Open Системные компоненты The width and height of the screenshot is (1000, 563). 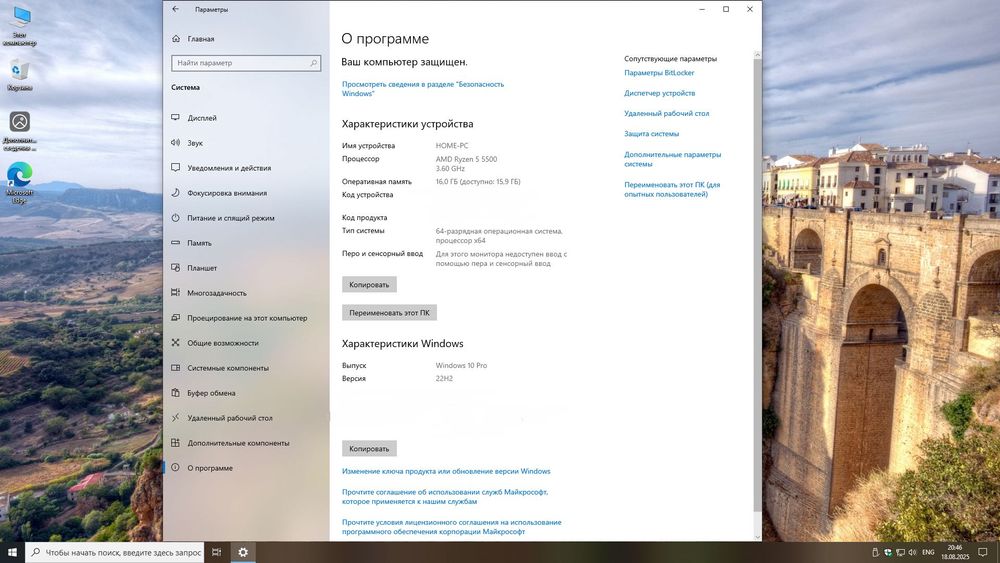click(220, 368)
